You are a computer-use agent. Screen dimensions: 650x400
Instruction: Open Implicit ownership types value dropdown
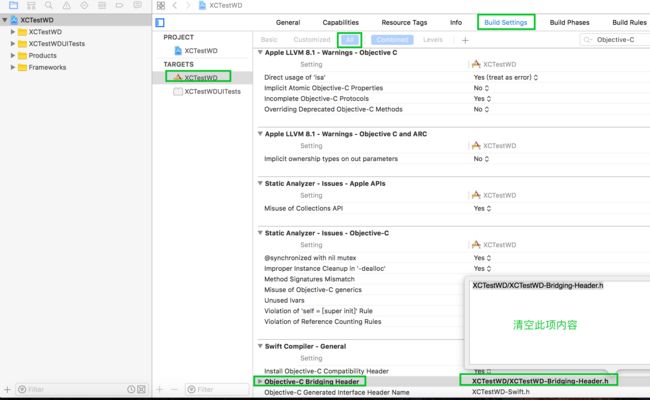(x=481, y=159)
